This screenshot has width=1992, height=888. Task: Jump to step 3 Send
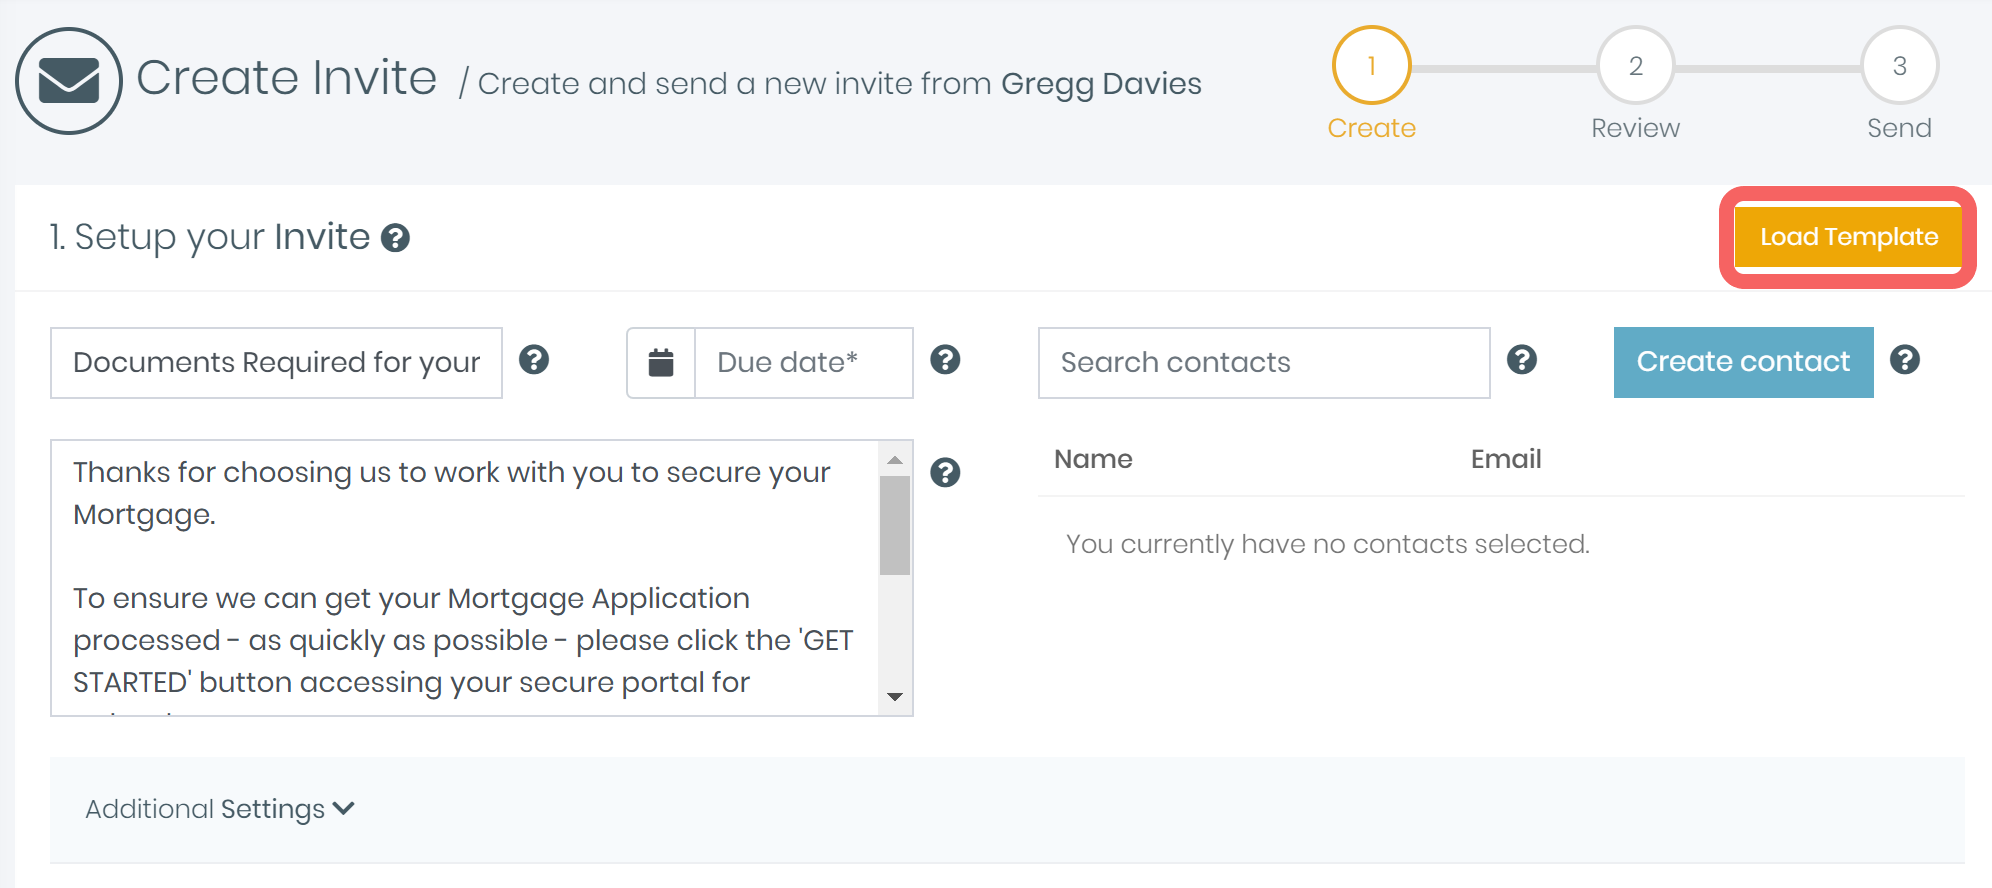tap(1899, 66)
